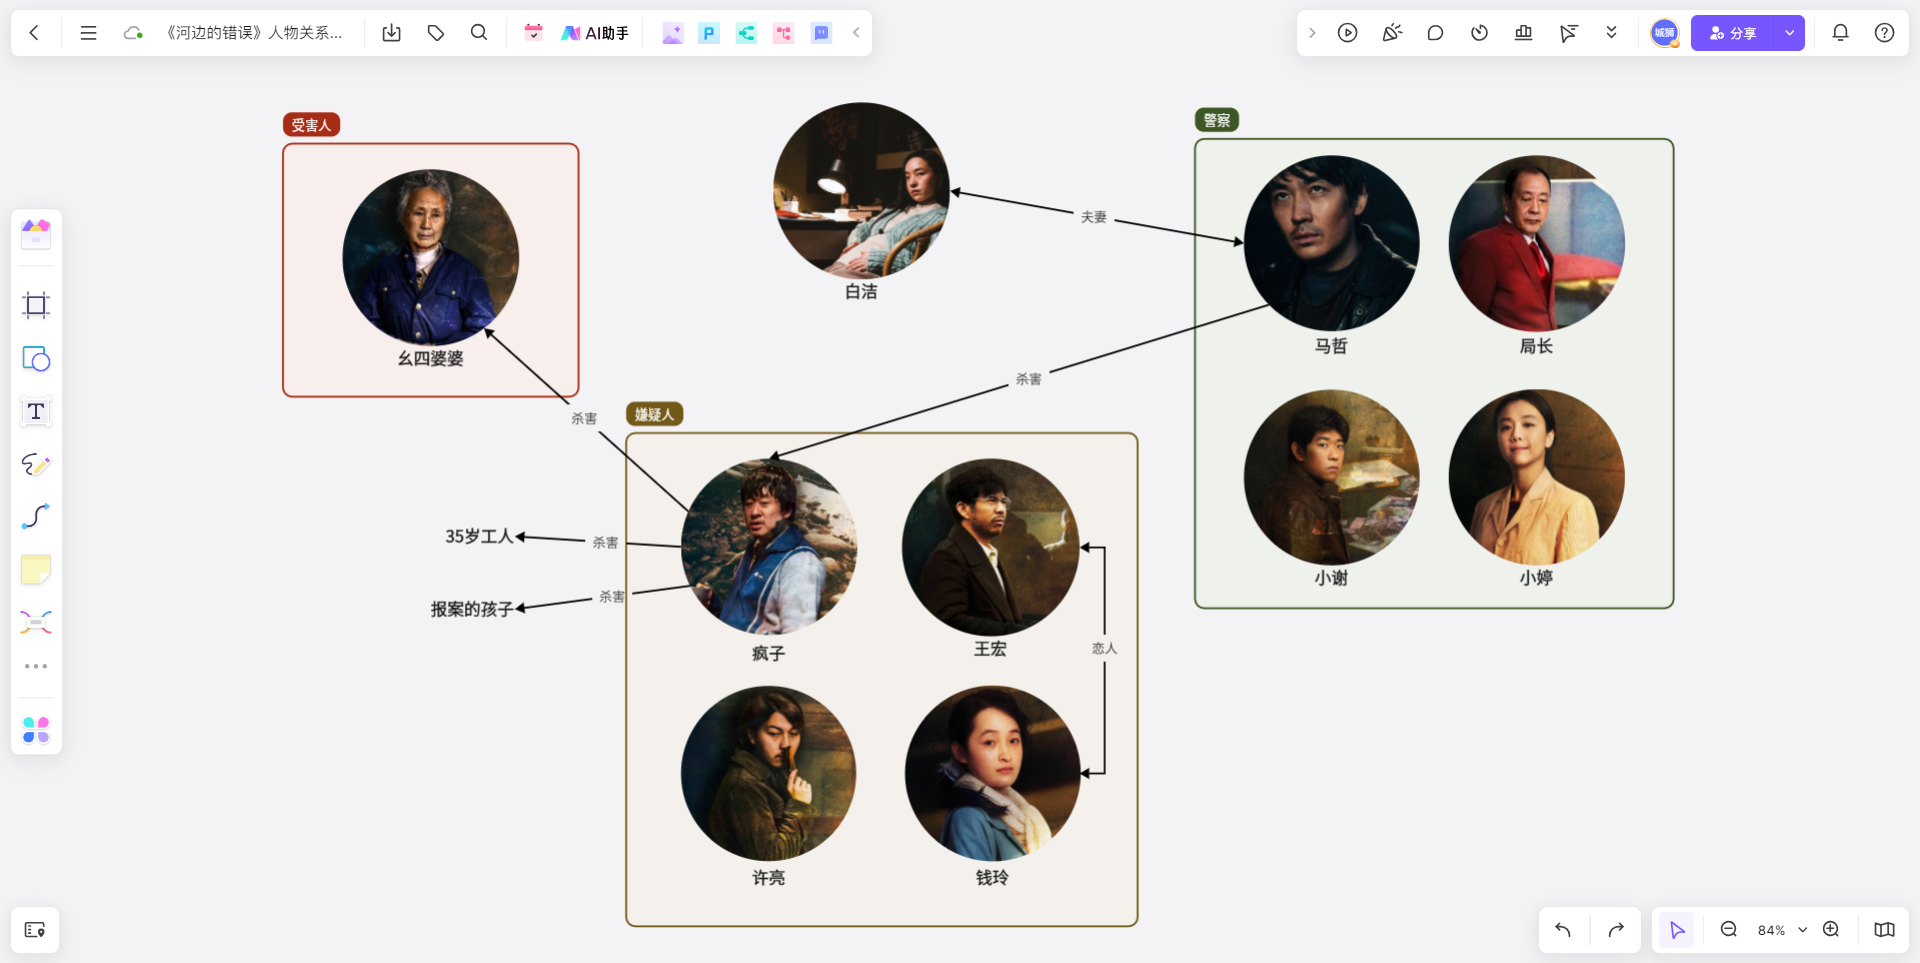
Task: Select the 嫌疑人 group label
Action: 655,414
